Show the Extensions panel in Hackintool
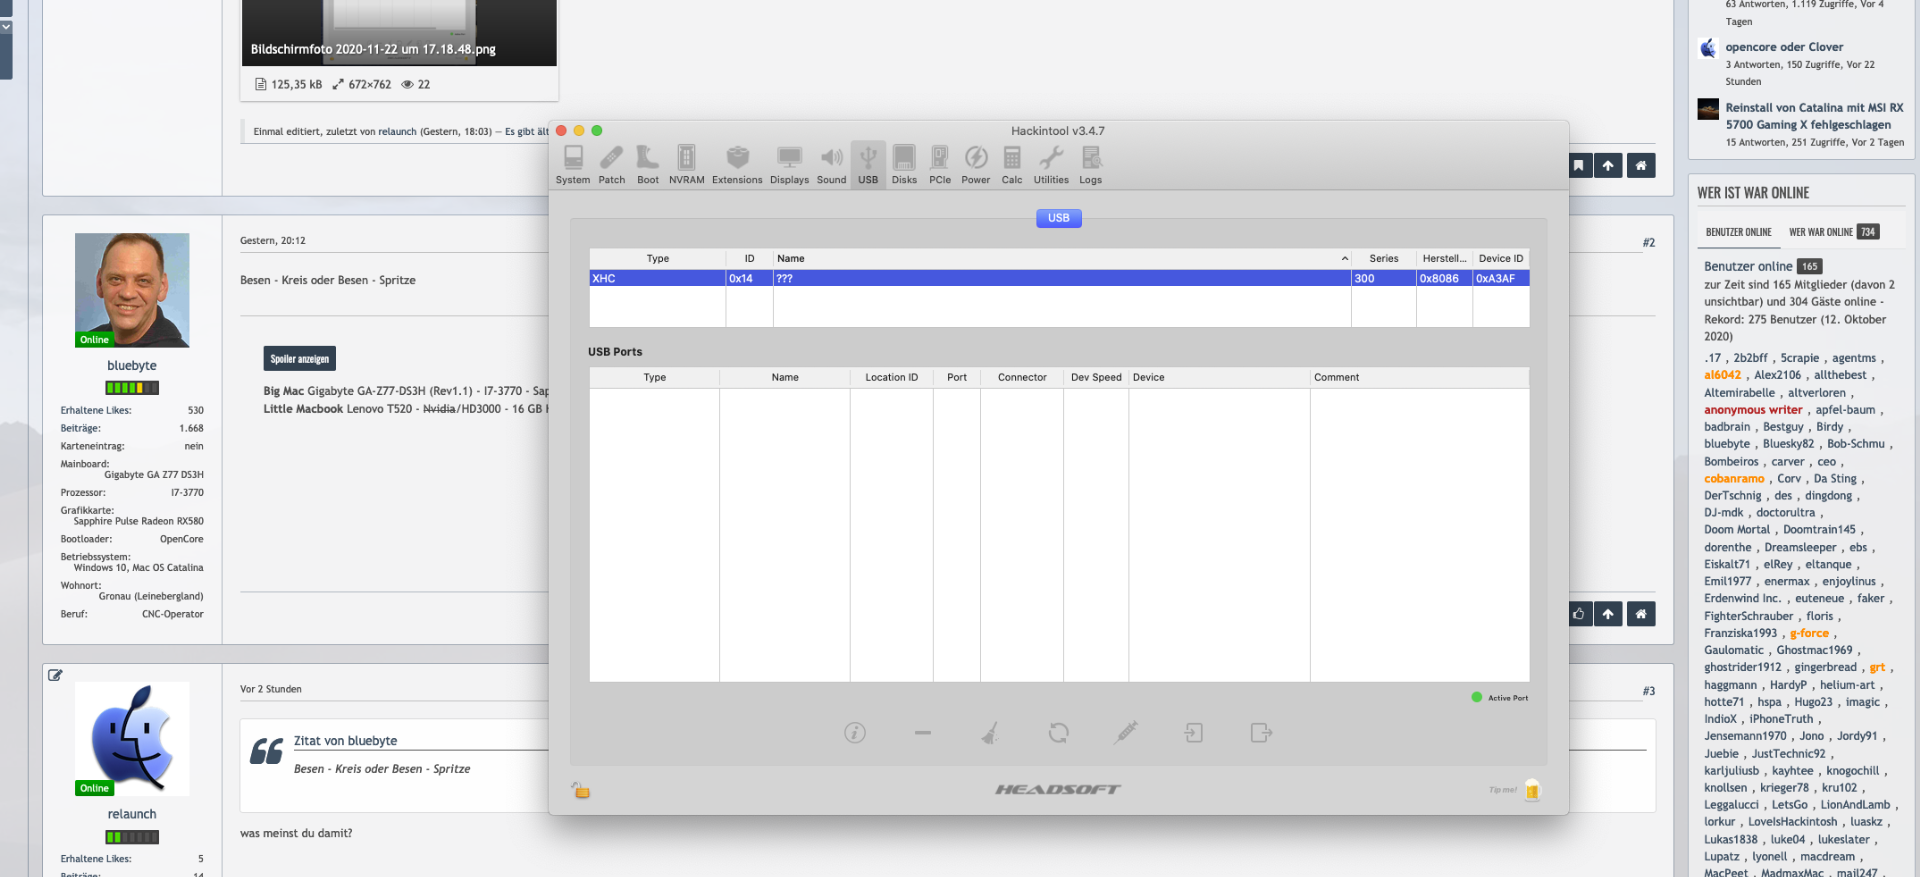 point(737,164)
